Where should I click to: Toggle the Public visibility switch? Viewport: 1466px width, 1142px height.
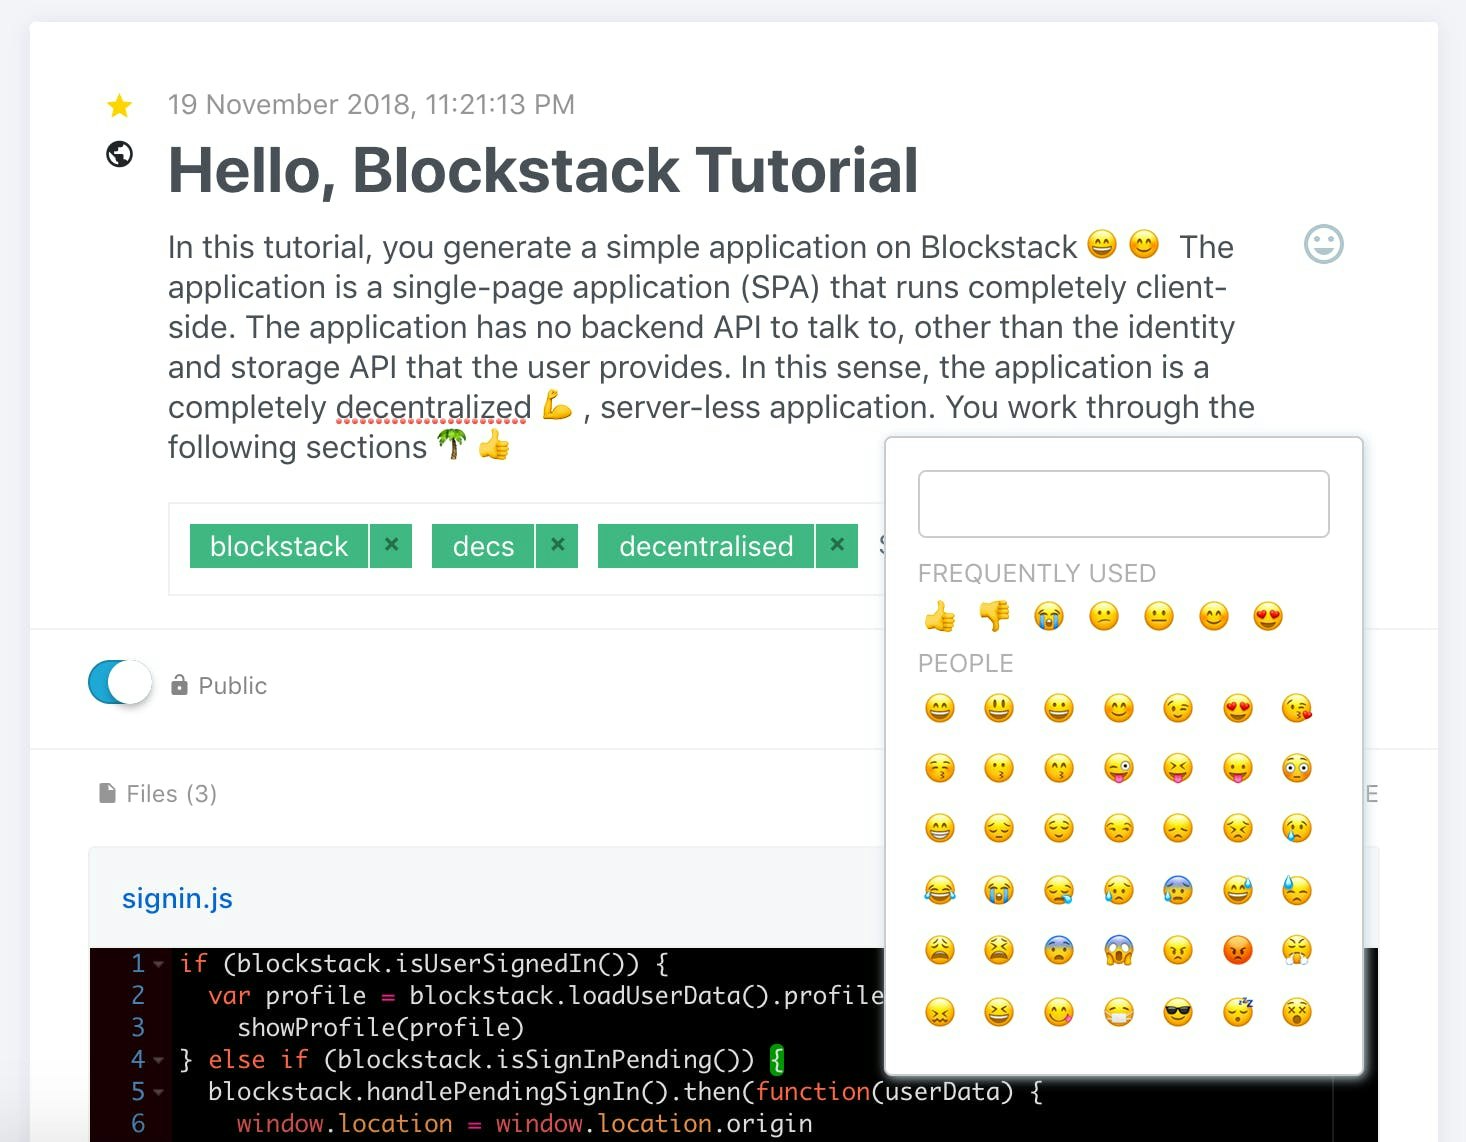click(120, 683)
